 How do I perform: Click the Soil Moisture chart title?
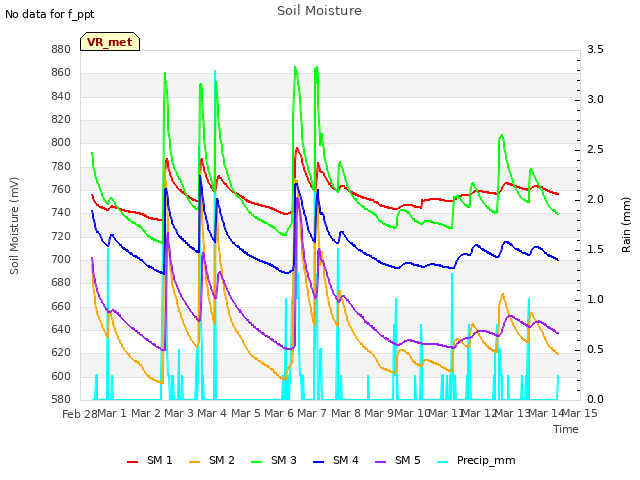pos(319,11)
